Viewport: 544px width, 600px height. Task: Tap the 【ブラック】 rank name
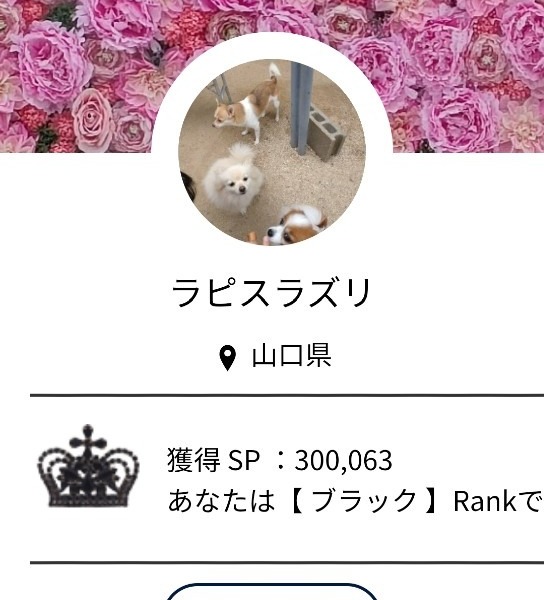coord(364,501)
